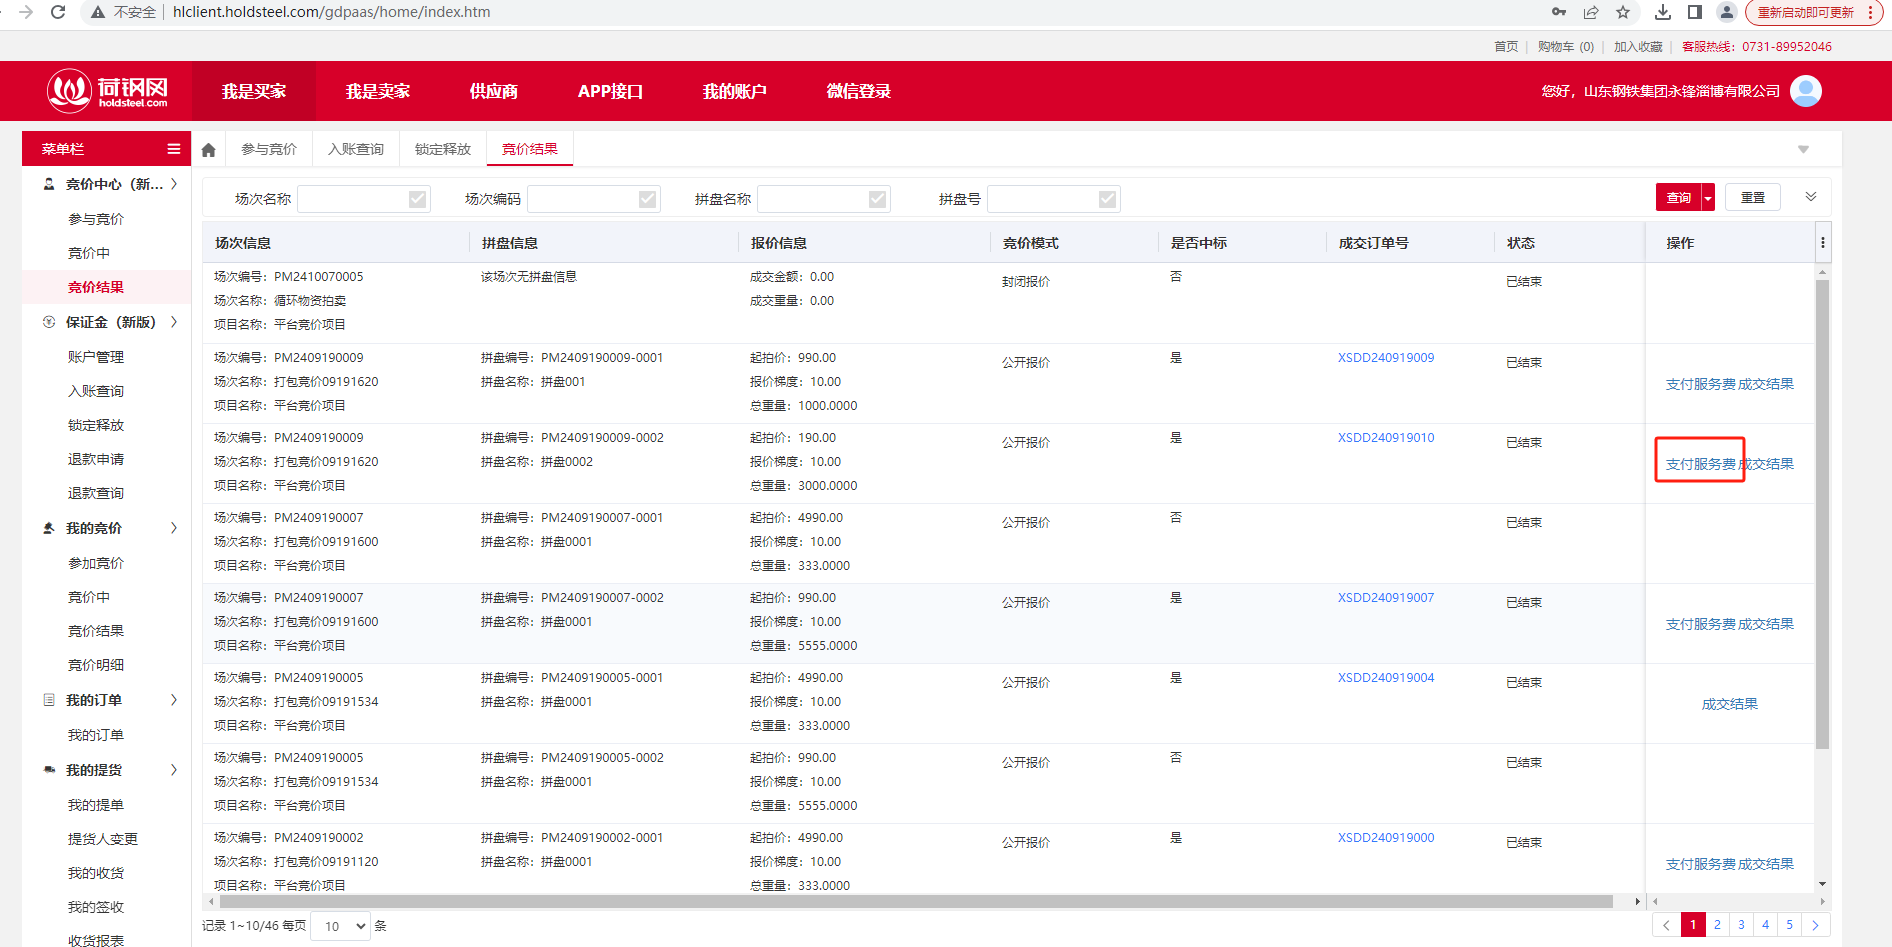
Task: Open the 拼盘号 selector box
Action: (x=1053, y=199)
